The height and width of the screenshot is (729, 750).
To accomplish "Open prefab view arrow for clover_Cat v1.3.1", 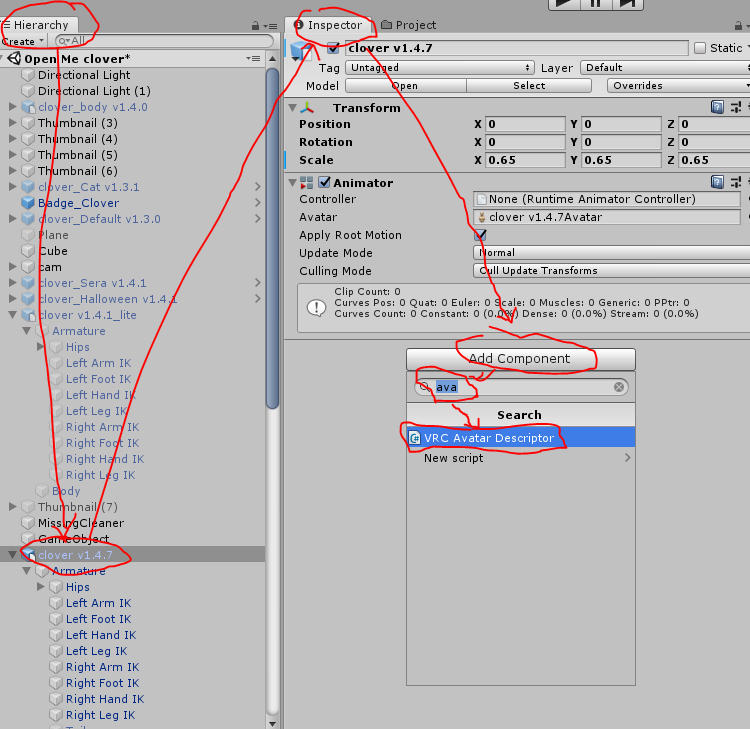I will (258, 187).
